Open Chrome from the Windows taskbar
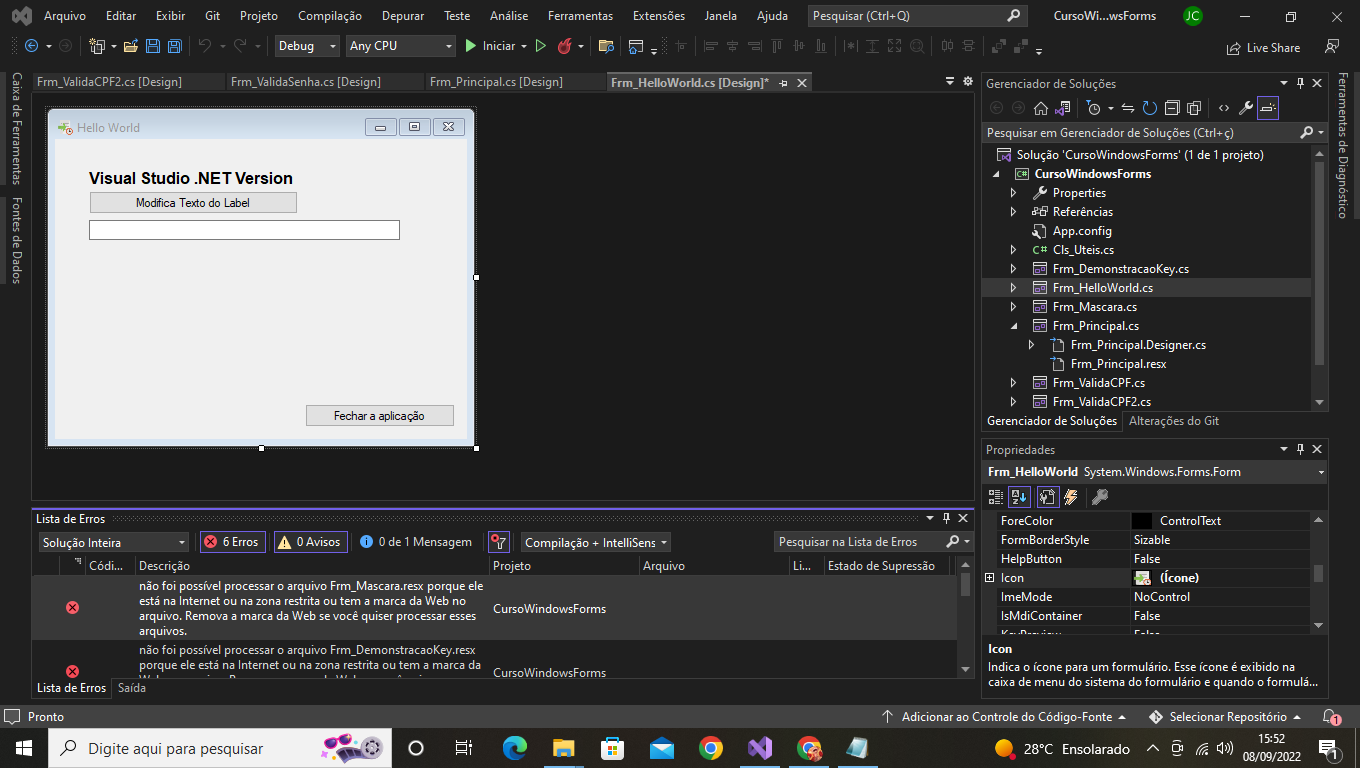This screenshot has height=768, width=1360. point(710,748)
